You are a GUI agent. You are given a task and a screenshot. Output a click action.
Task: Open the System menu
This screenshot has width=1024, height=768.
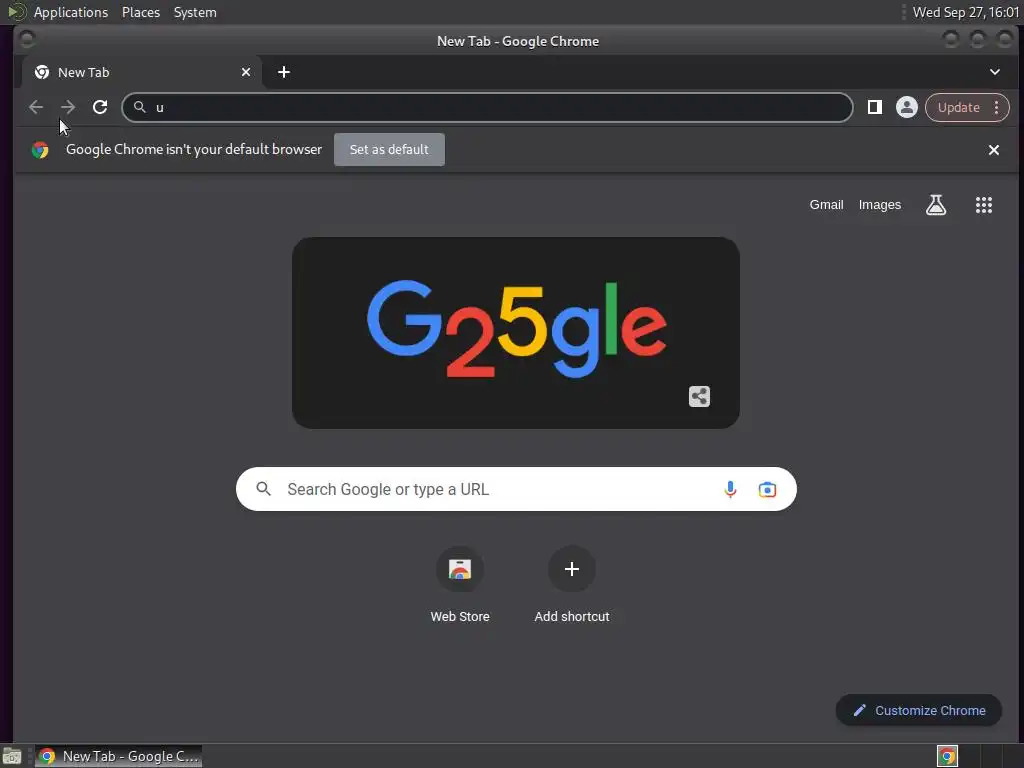(x=195, y=12)
